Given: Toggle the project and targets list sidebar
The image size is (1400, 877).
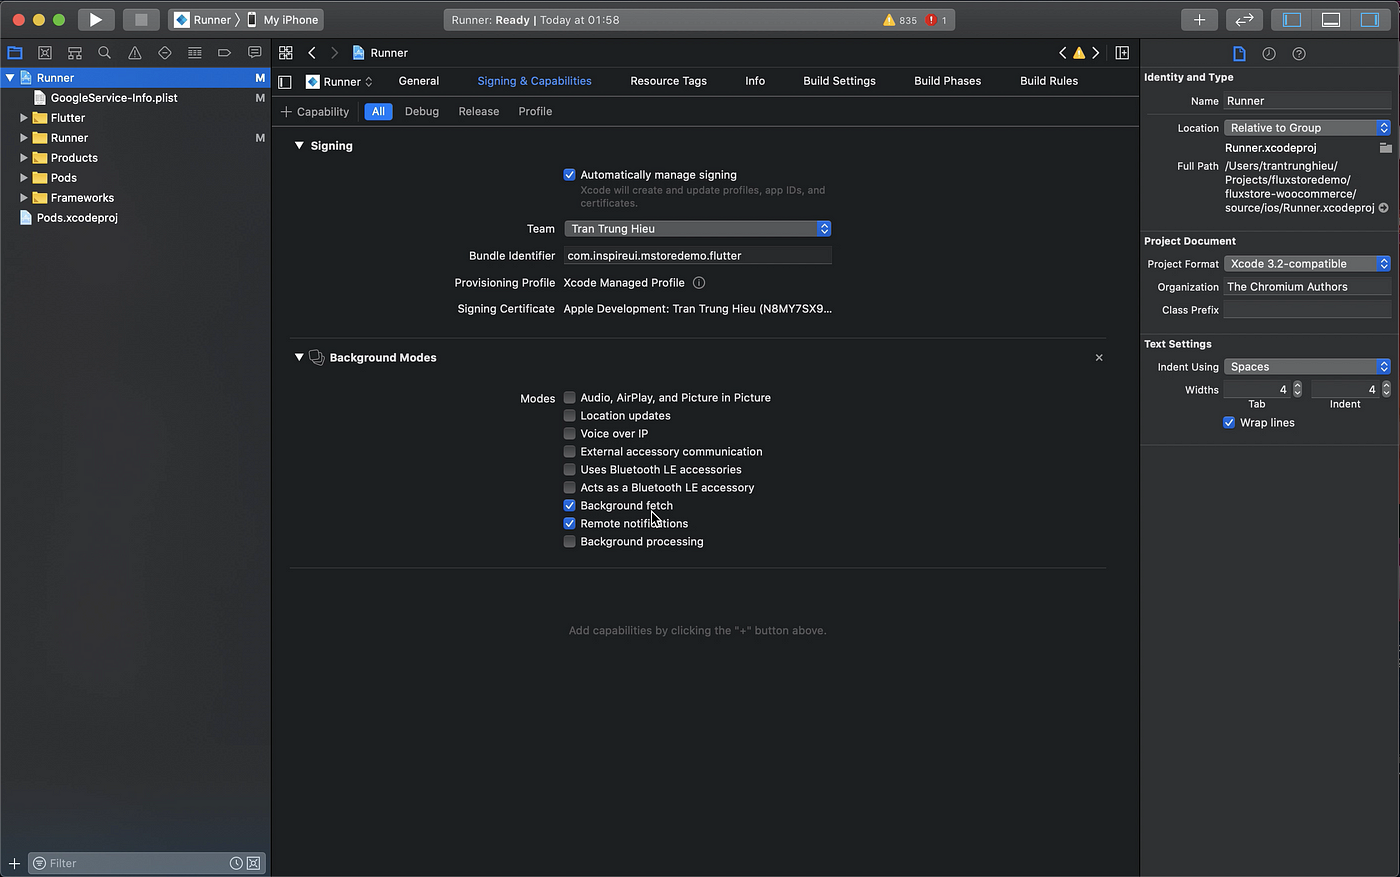Looking at the screenshot, I should 285,82.
